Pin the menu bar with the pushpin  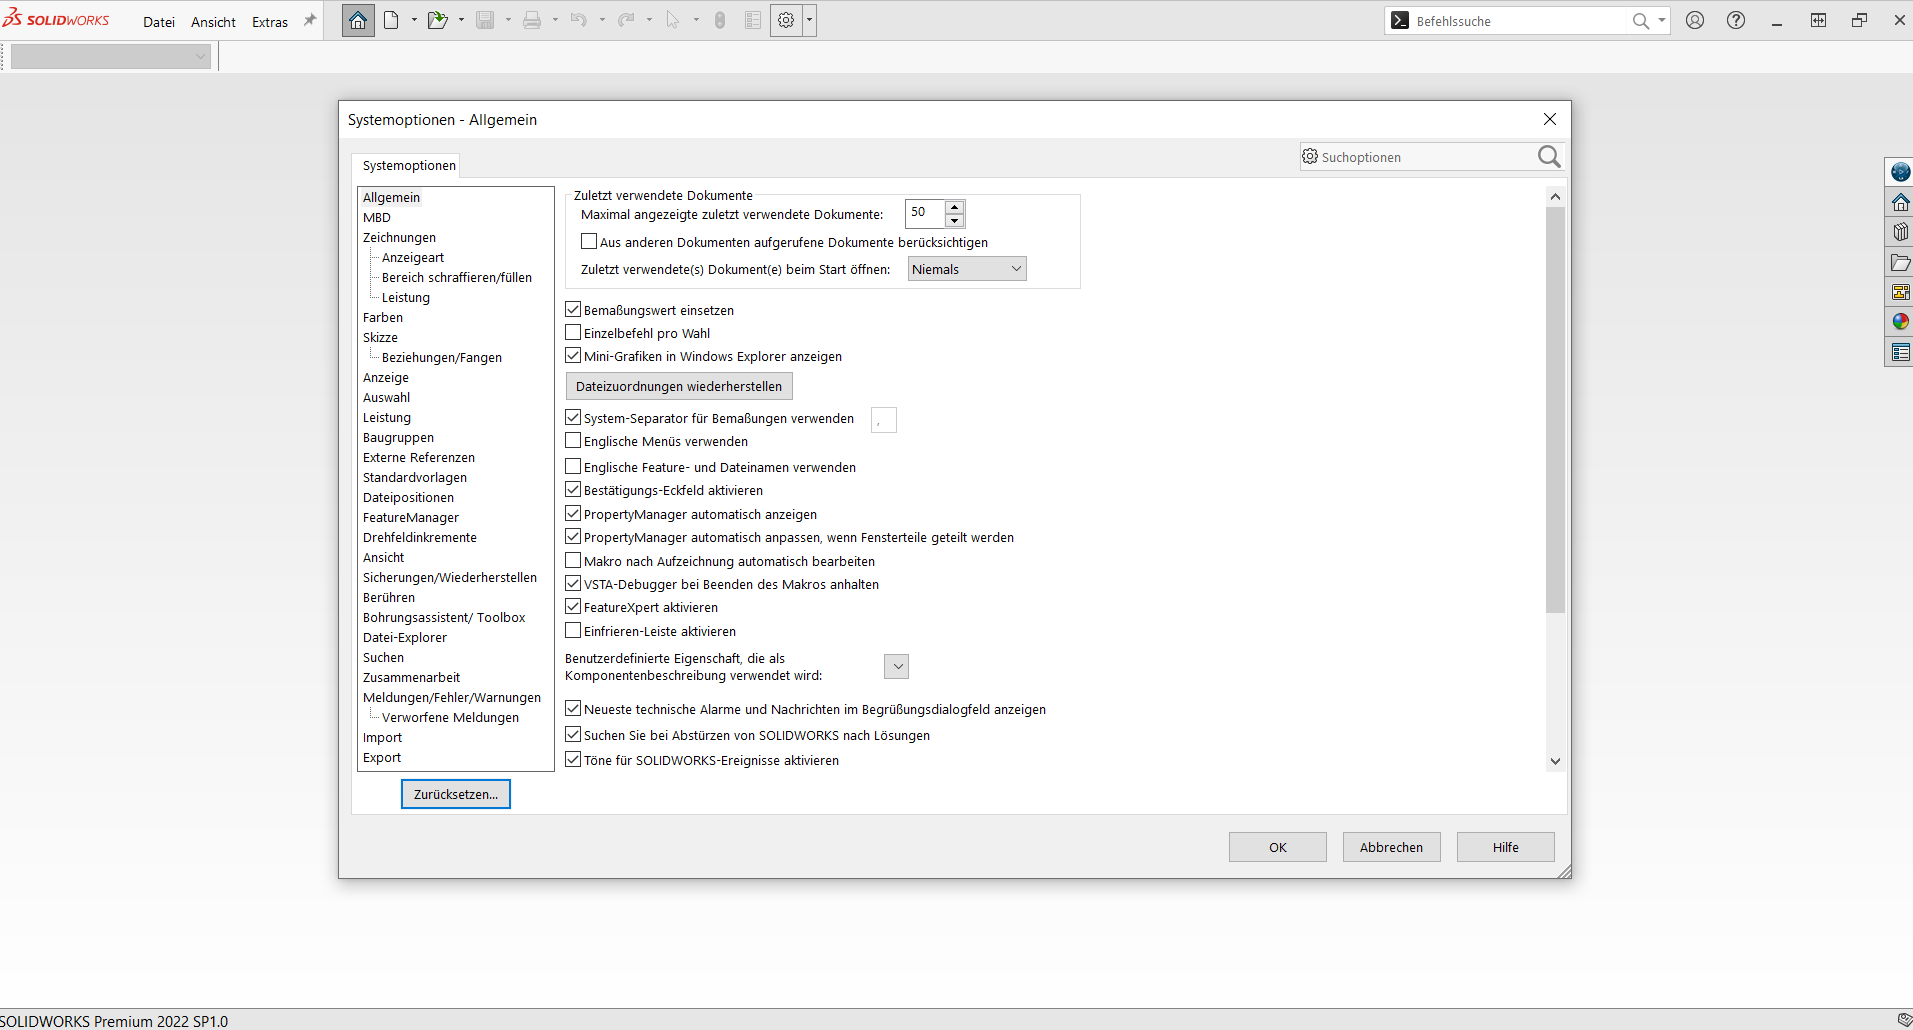click(310, 20)
